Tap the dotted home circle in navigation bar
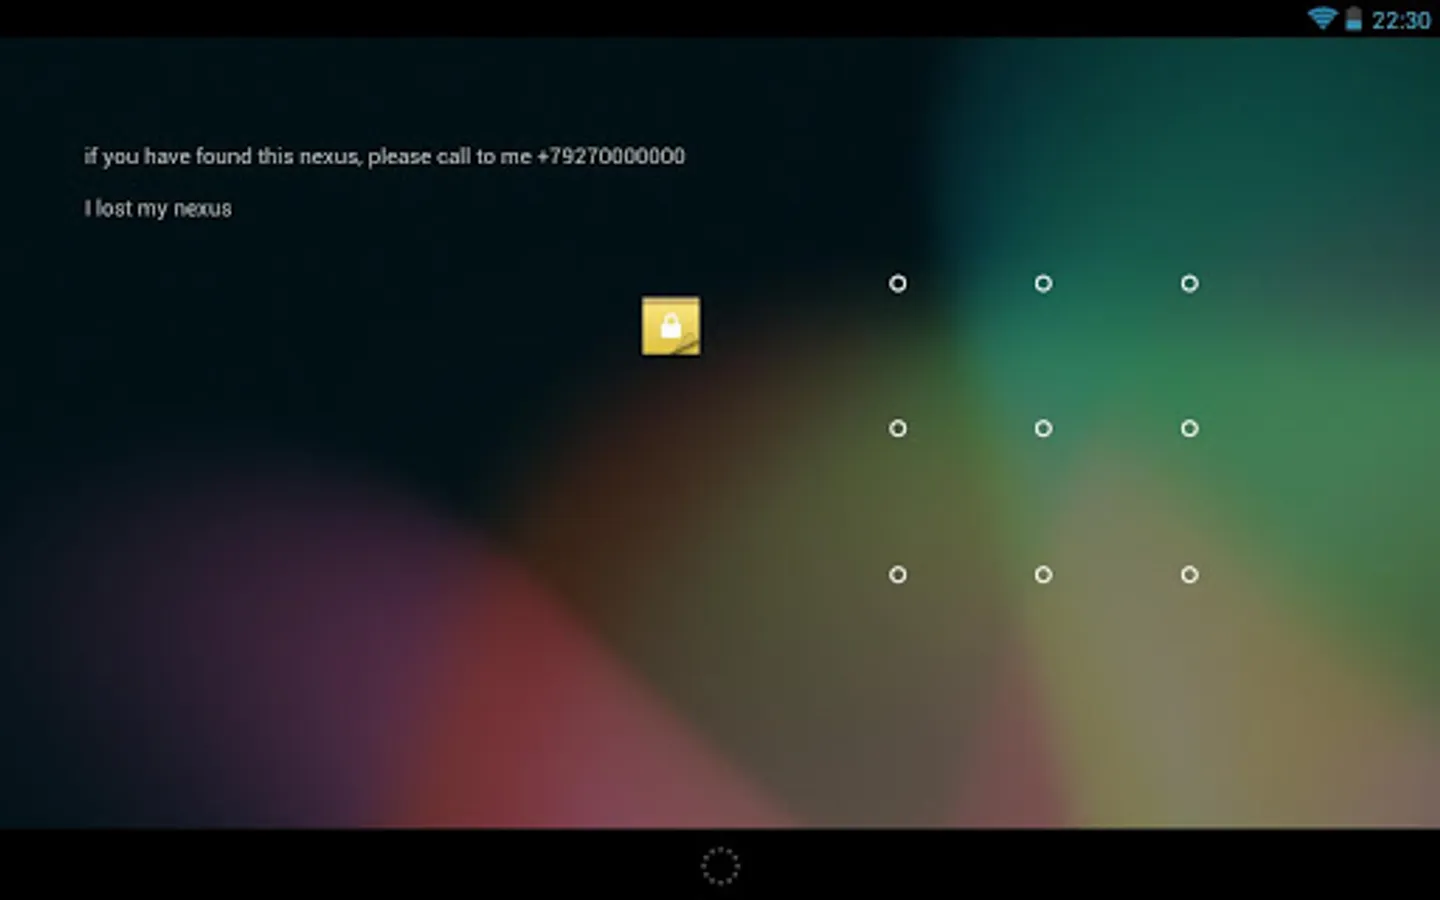The image size is (1440, 900). (720, 866)
